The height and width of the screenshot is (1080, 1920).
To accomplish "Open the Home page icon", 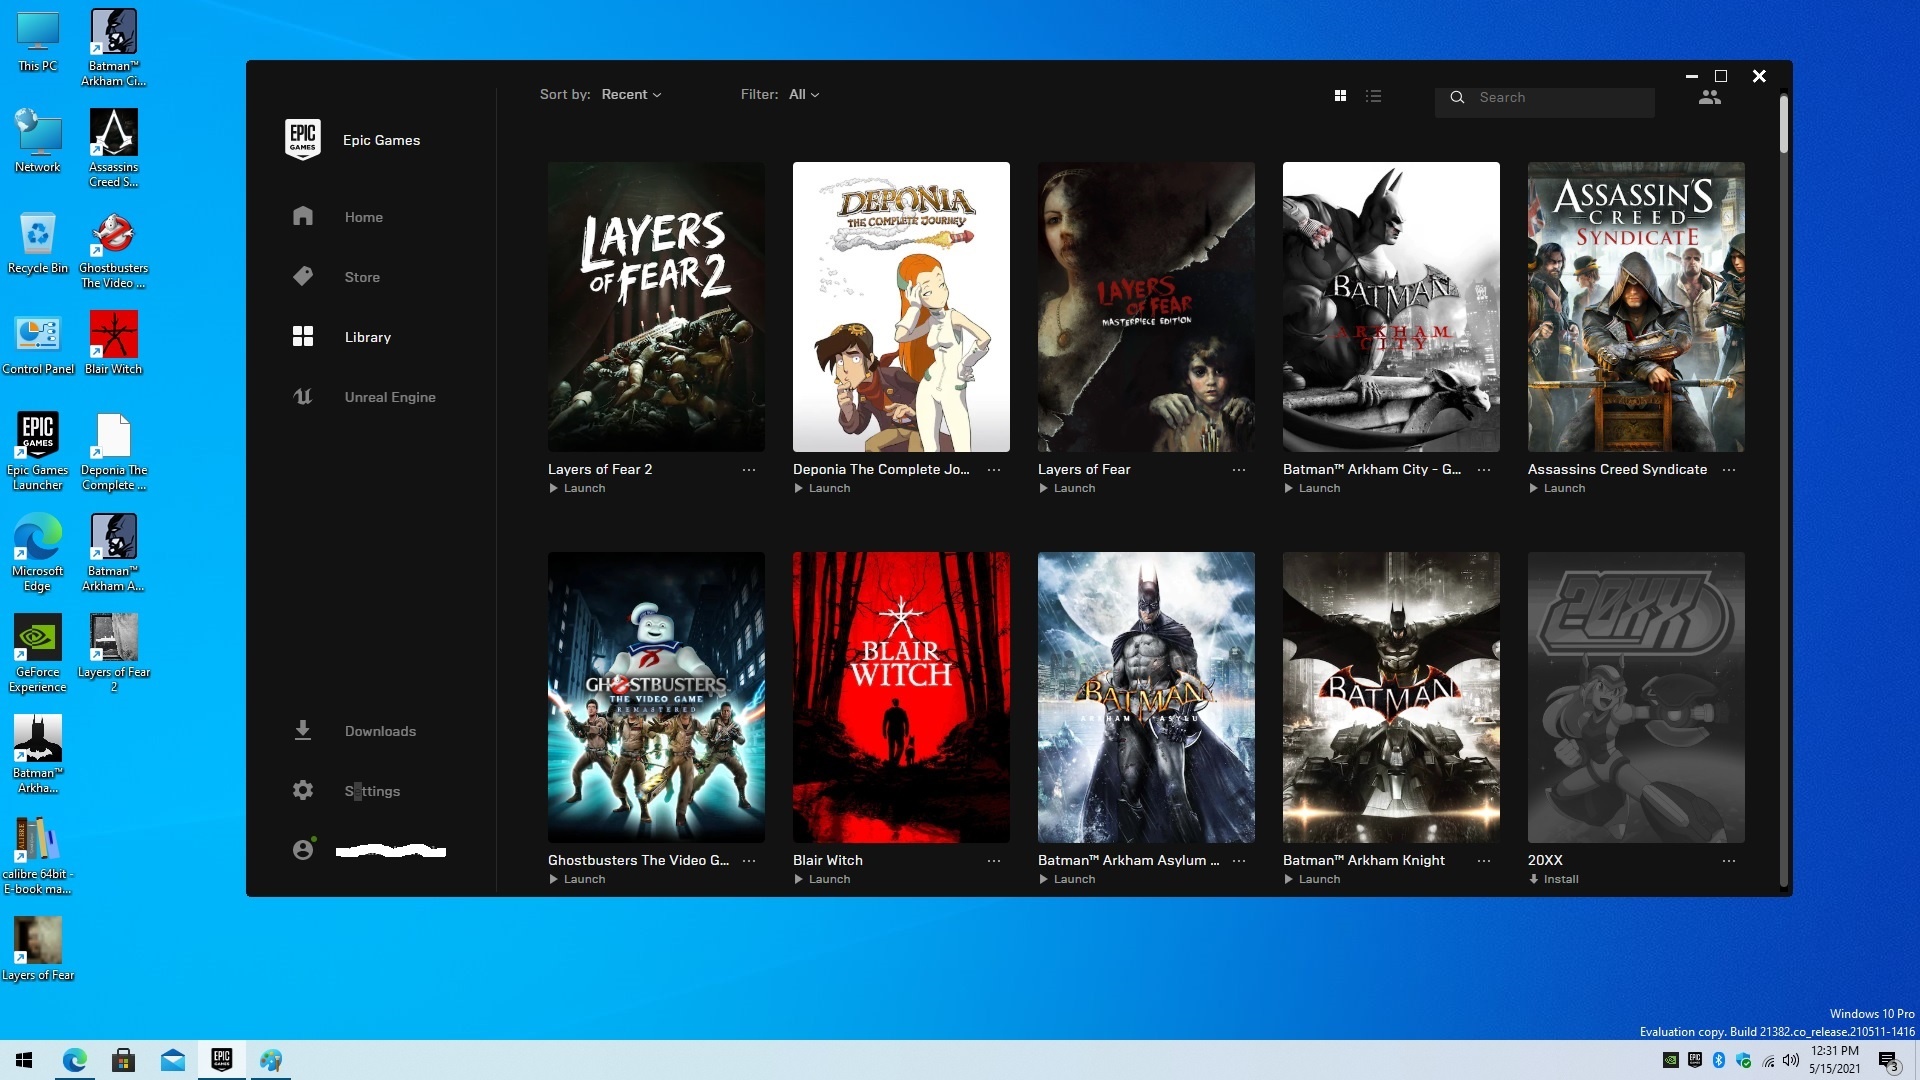I will [303, 217].
